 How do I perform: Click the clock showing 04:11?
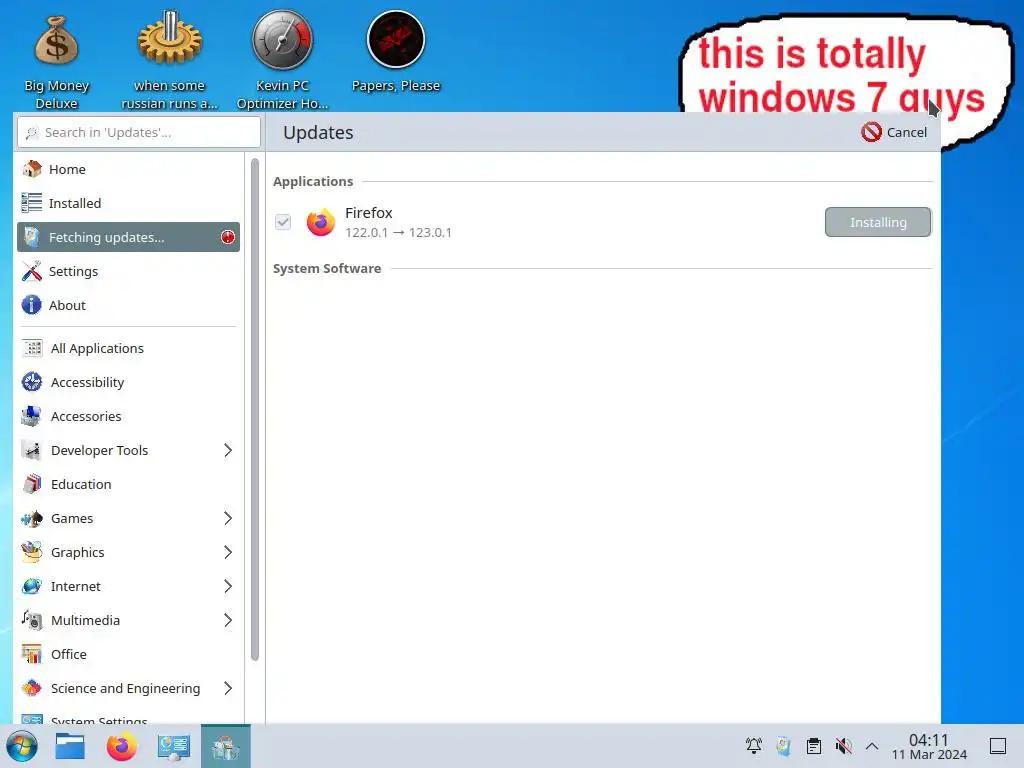(x=928, y=739)
